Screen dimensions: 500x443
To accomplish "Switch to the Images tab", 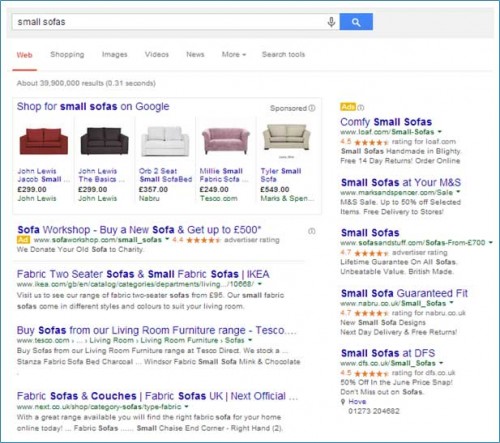I will pyautogui.click(x=115, y=54).
